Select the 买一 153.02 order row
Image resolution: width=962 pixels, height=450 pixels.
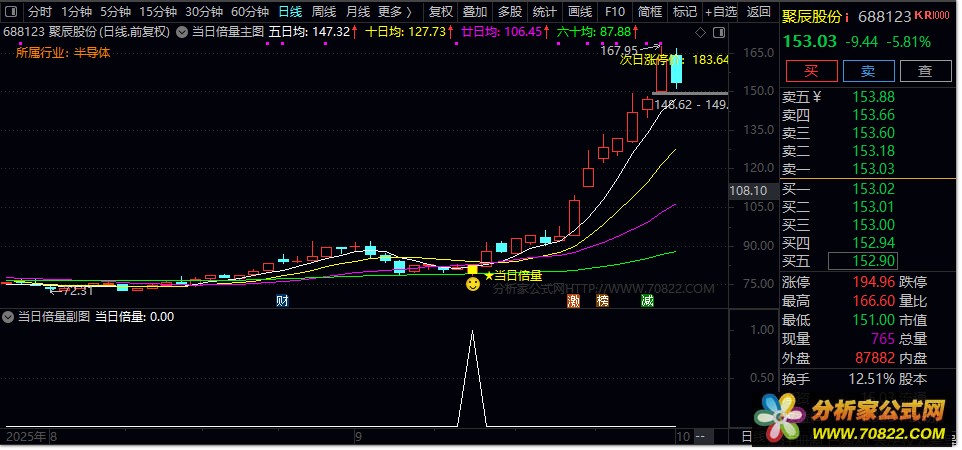839,188
